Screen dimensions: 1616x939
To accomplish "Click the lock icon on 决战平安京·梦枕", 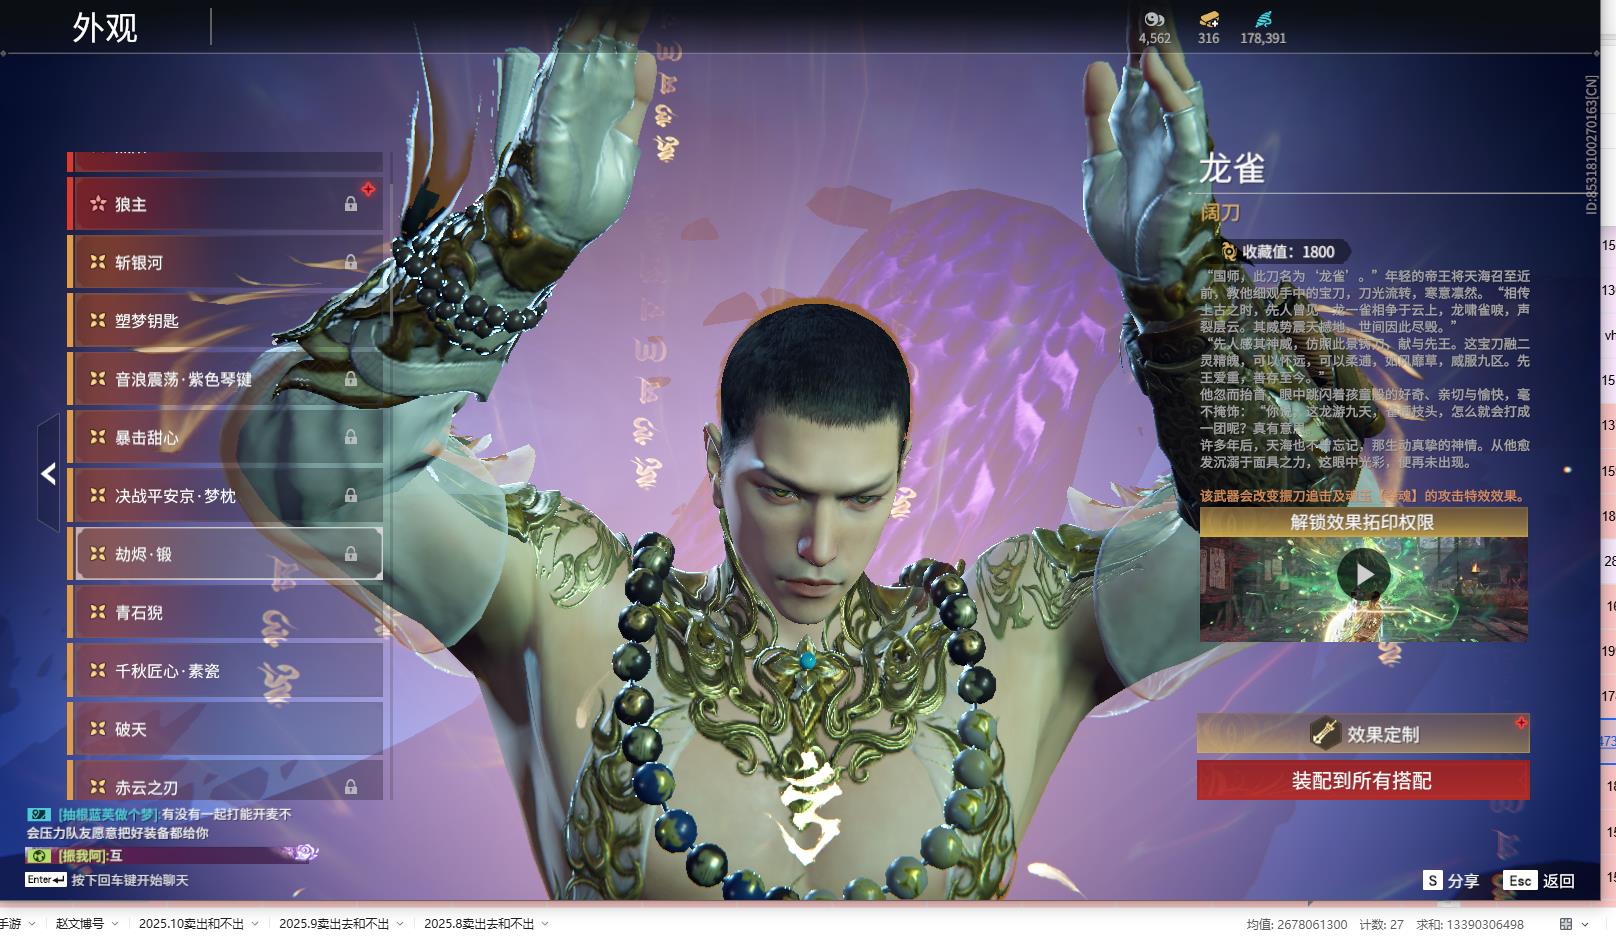I will coord(351,495).
